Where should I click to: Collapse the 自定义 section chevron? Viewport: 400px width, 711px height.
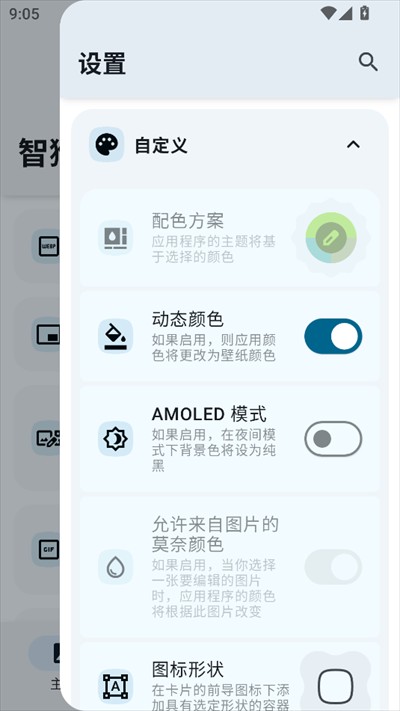point(353,145)
